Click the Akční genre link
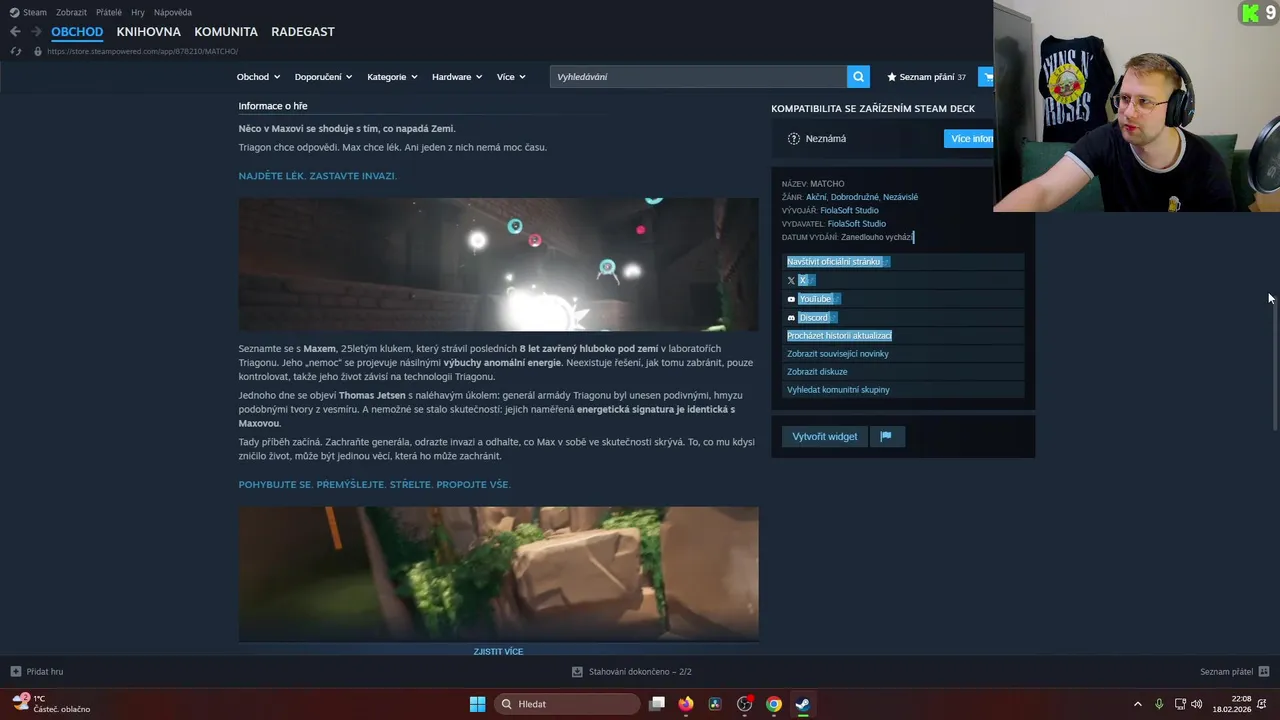This screenshot has height=720, width=1280. coord(816,197)
